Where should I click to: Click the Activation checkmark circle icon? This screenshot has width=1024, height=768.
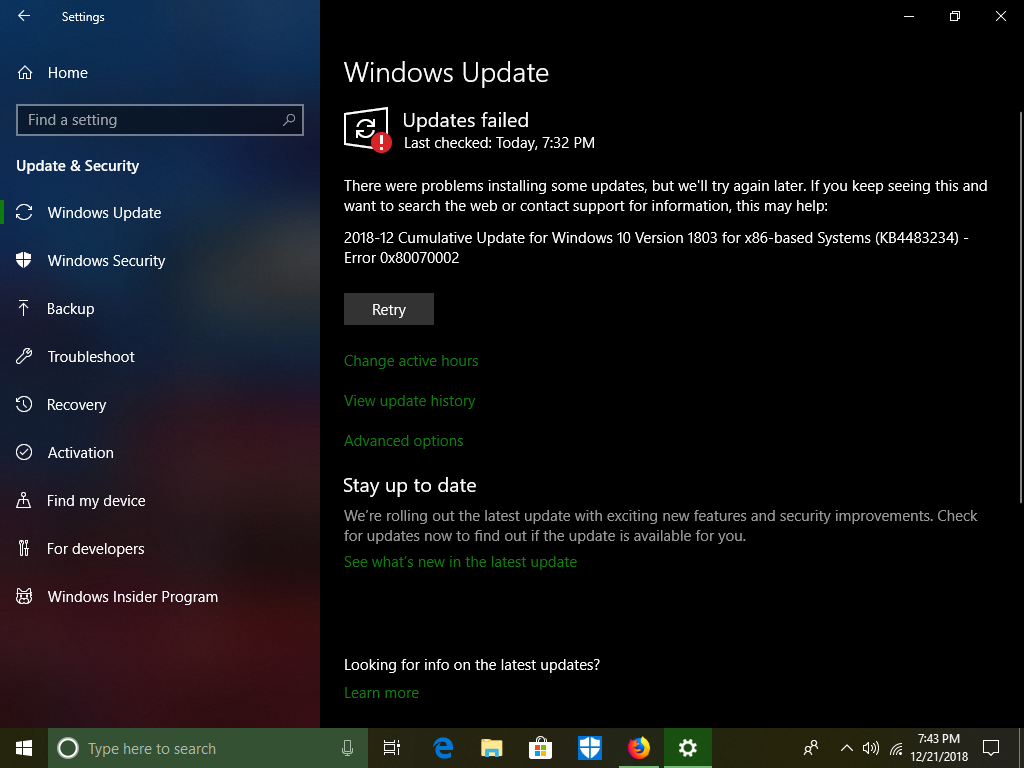[x=24, y=452]
